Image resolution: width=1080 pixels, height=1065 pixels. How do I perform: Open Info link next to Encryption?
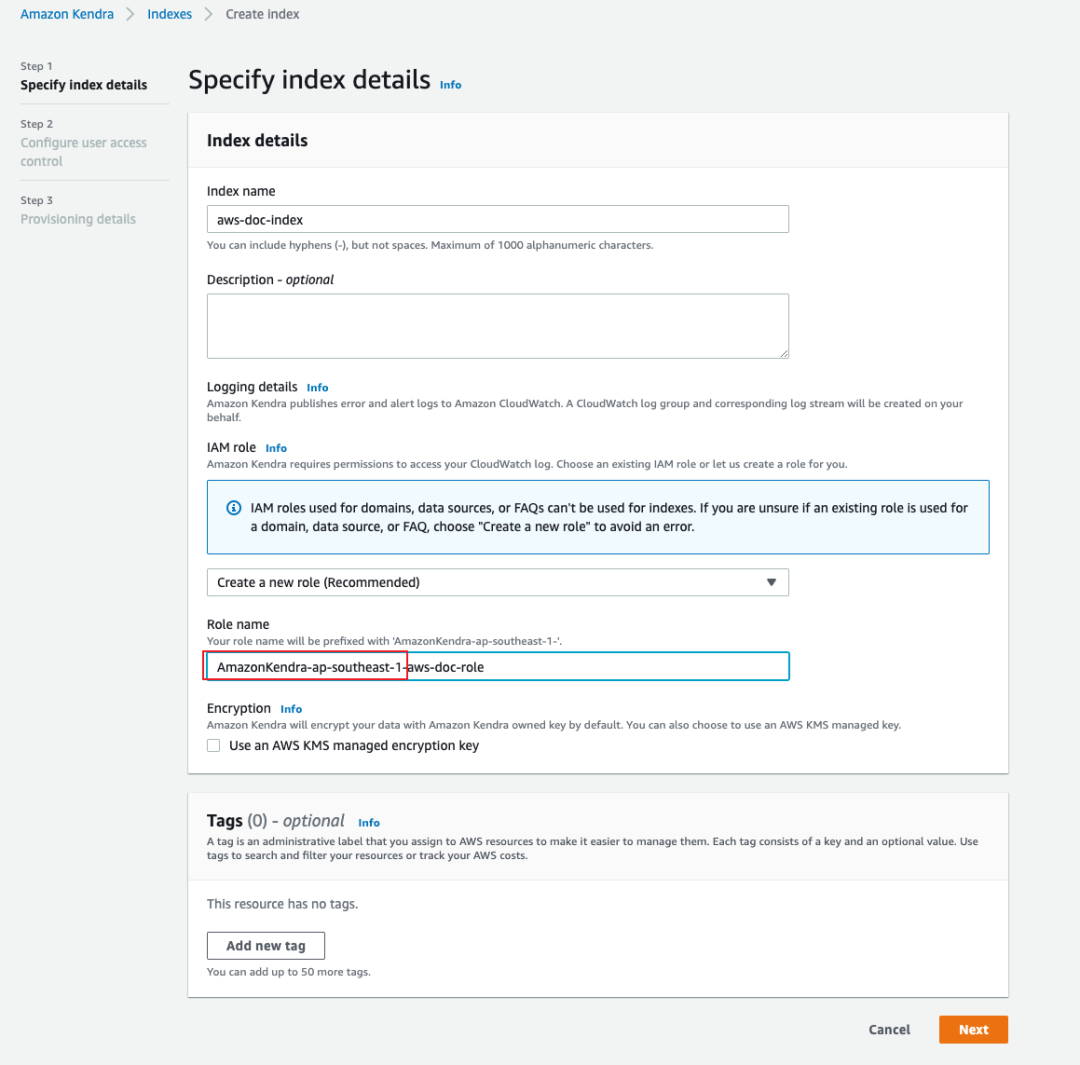pos(291,709)
